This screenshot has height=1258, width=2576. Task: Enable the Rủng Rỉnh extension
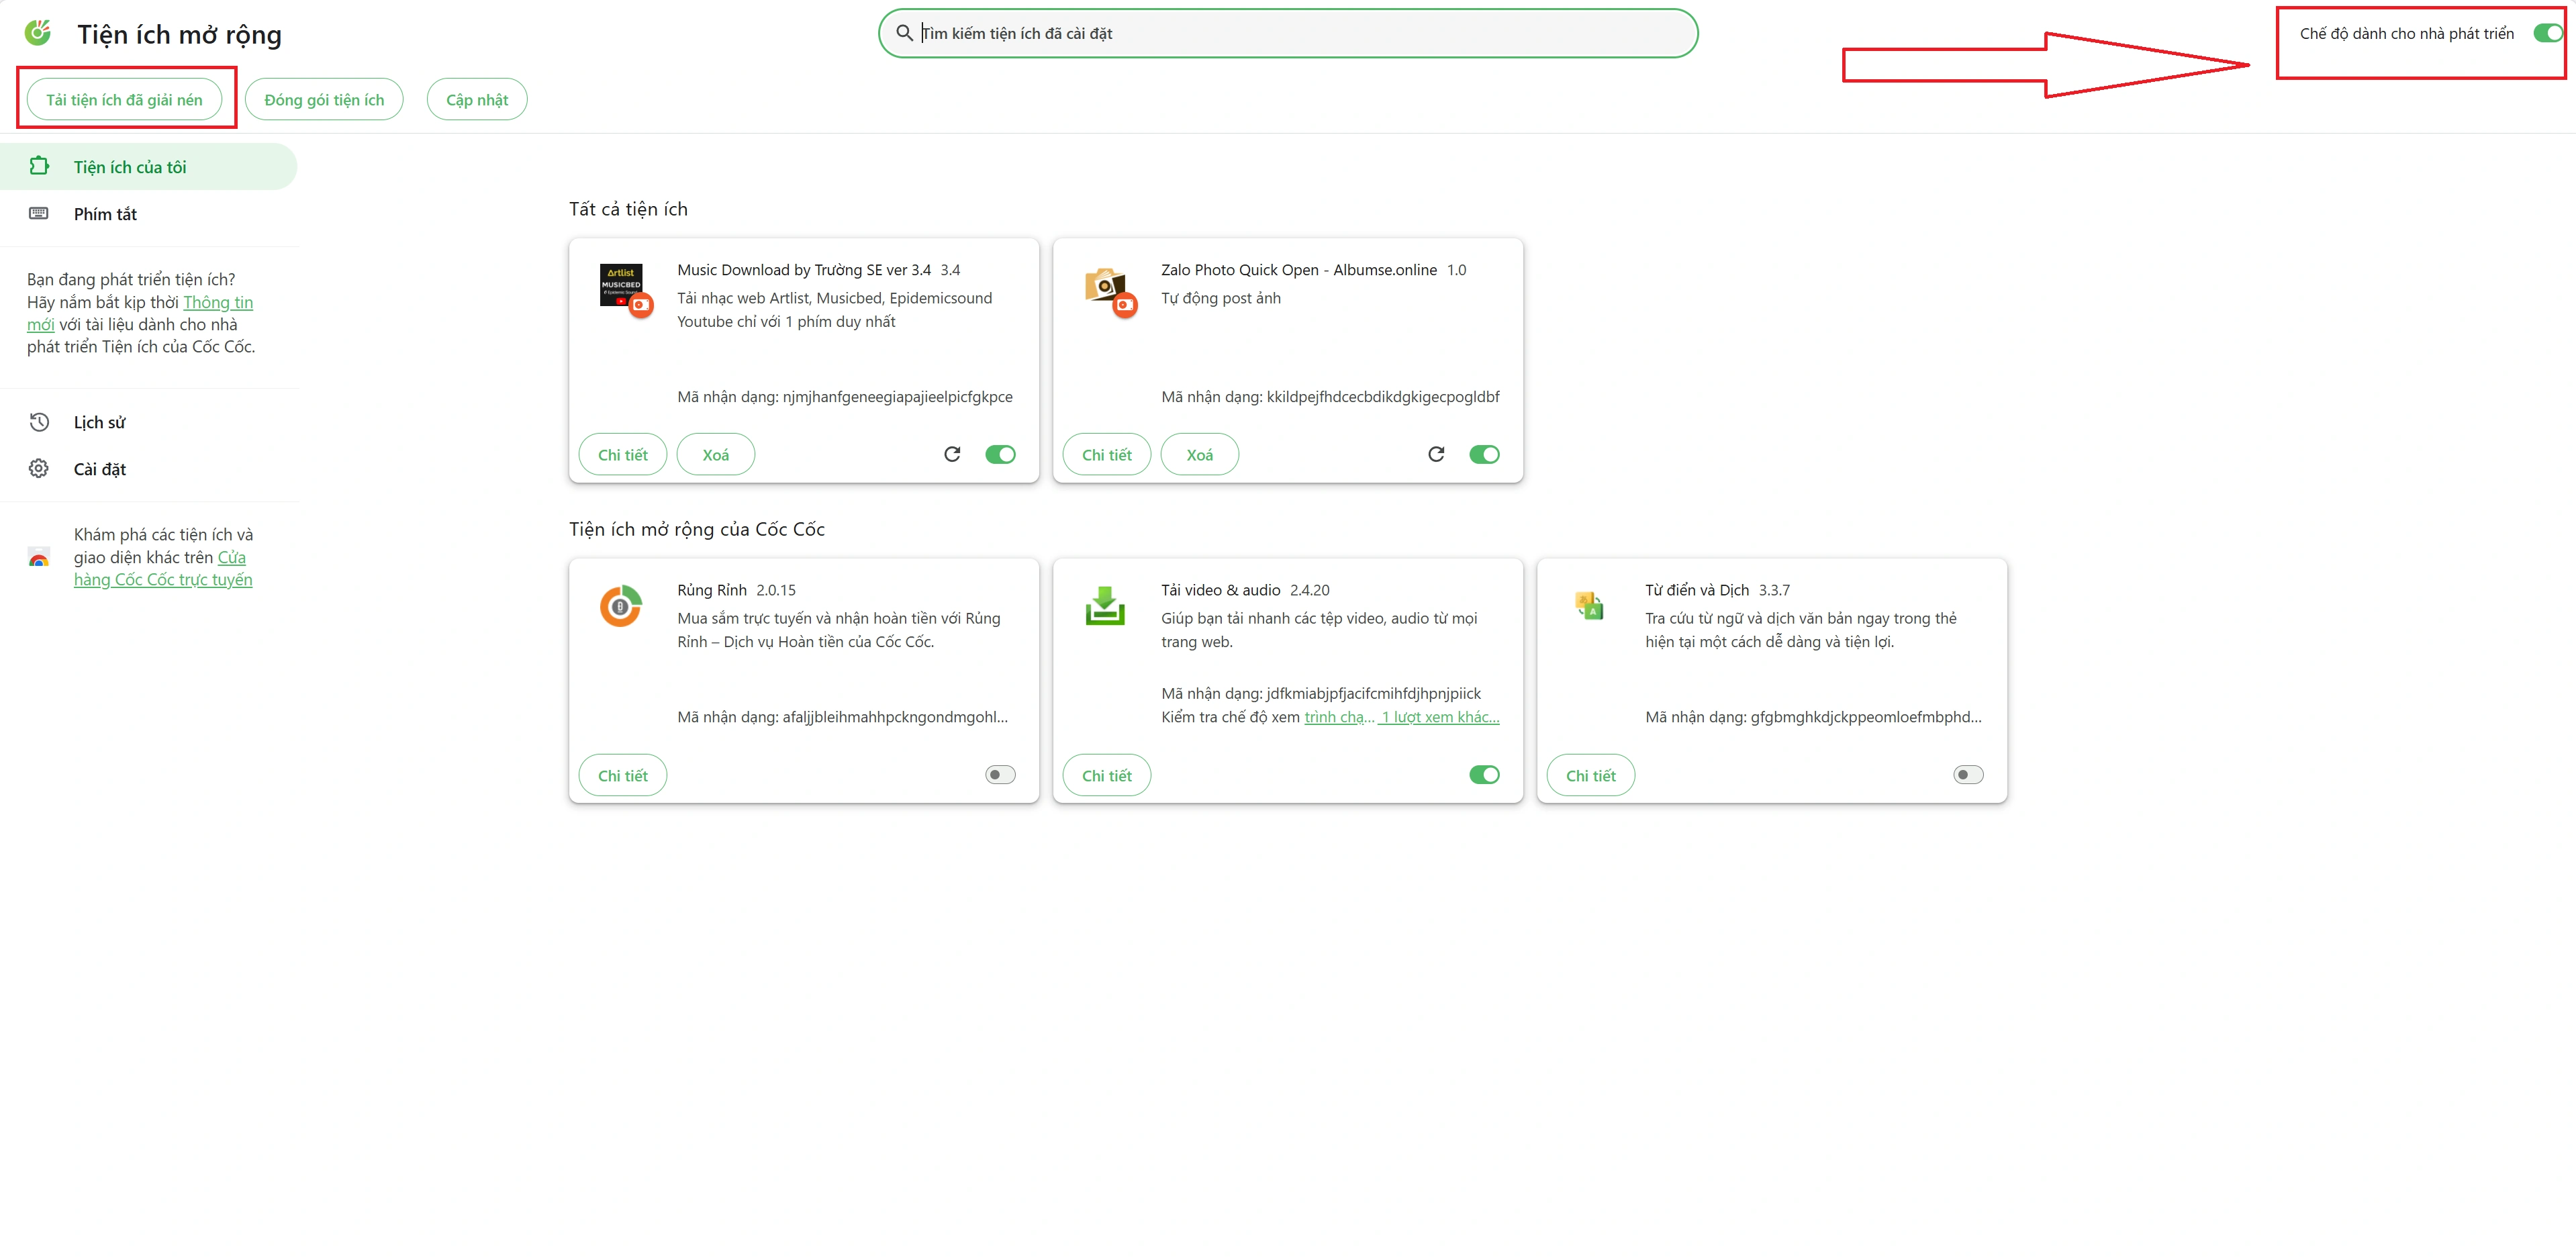1000,775
